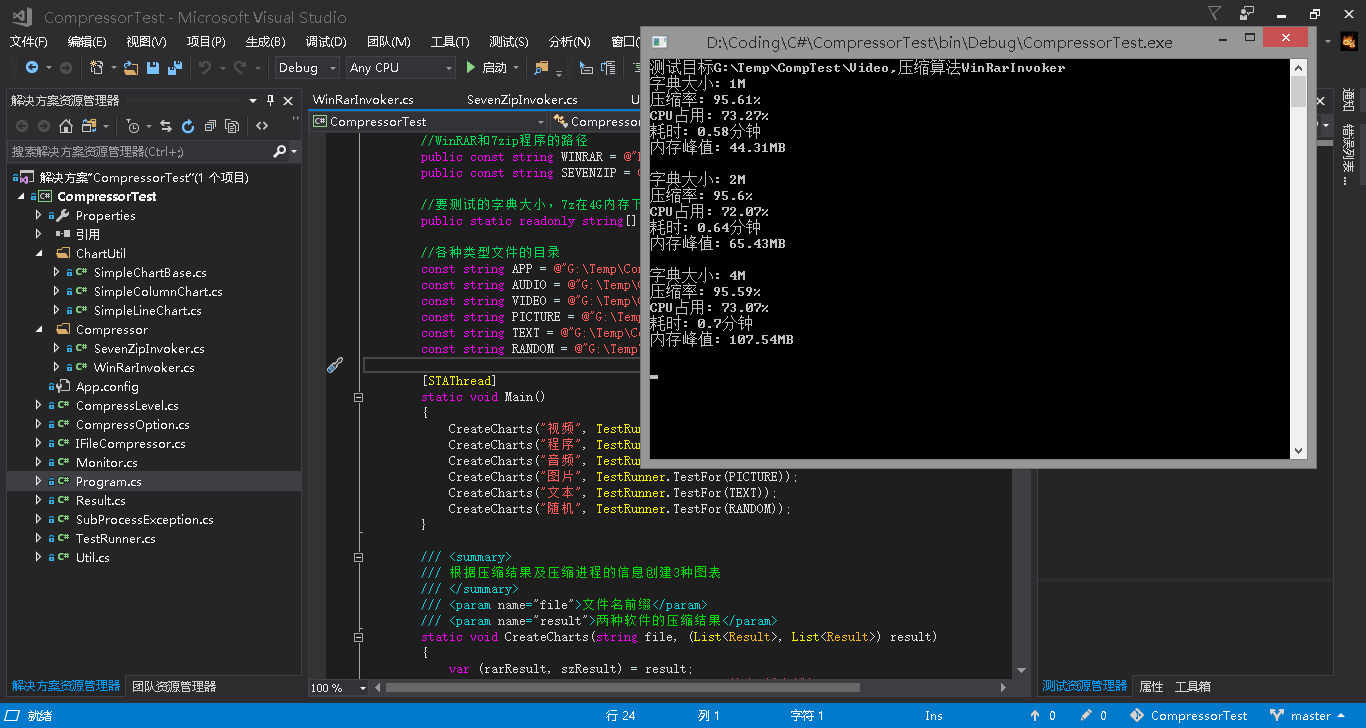Viewport: 1366px width, 728px height.
Task: Click the View Code angle-brackets icon
Action: (262, 126)
